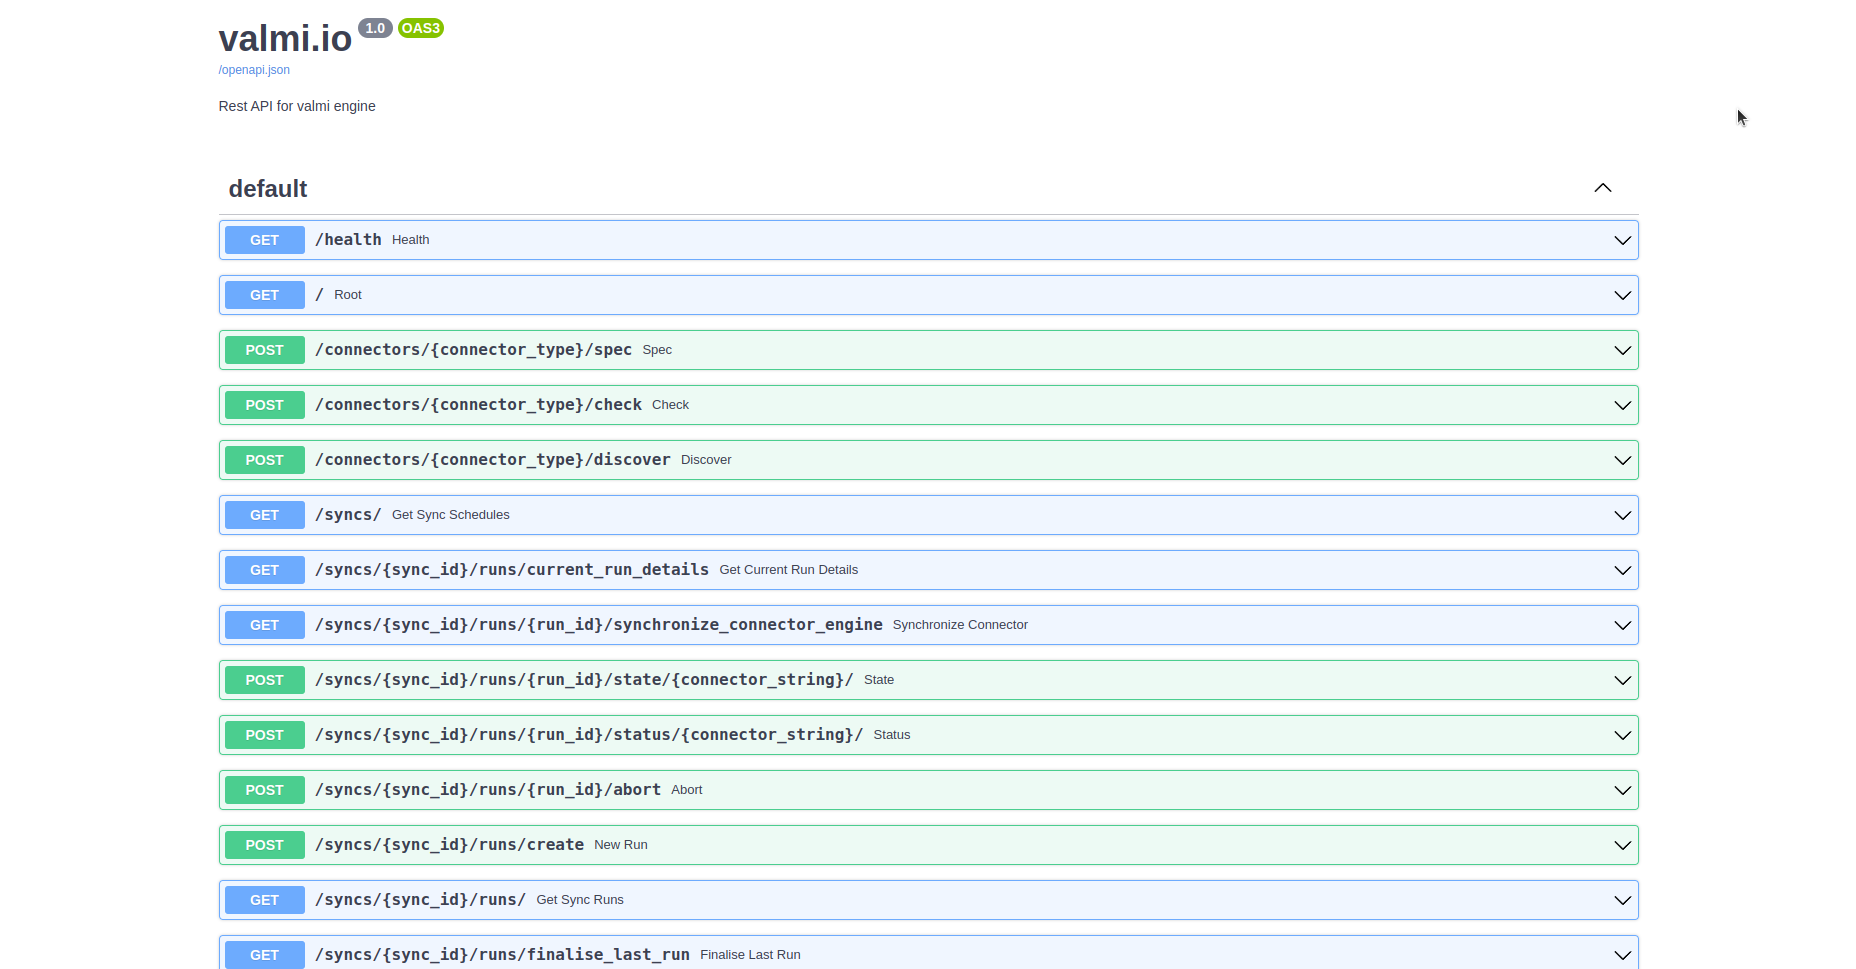The height and width of the screenshot is (969, 1856).
Task: Expand the connectors discover chevron
Action: pos(1622,460)
